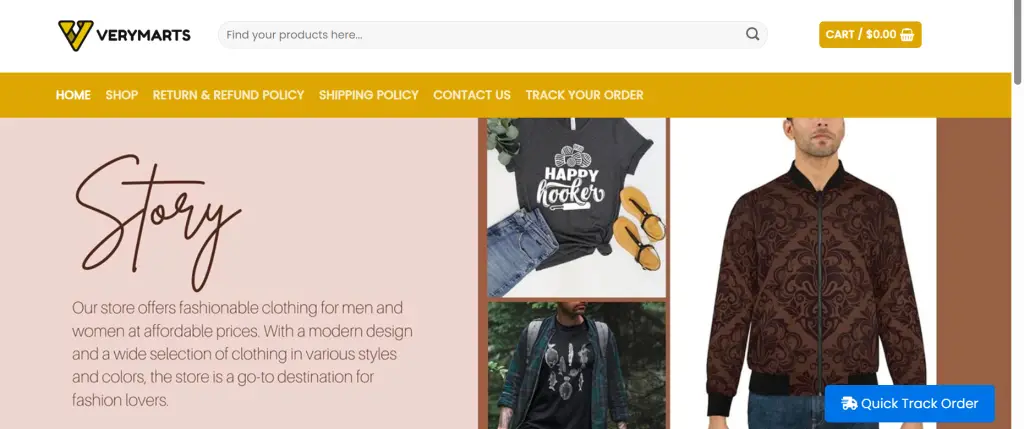
Task: Select Track Your Order in navigation
Action: pyautogui.click(x=584, y=95)
